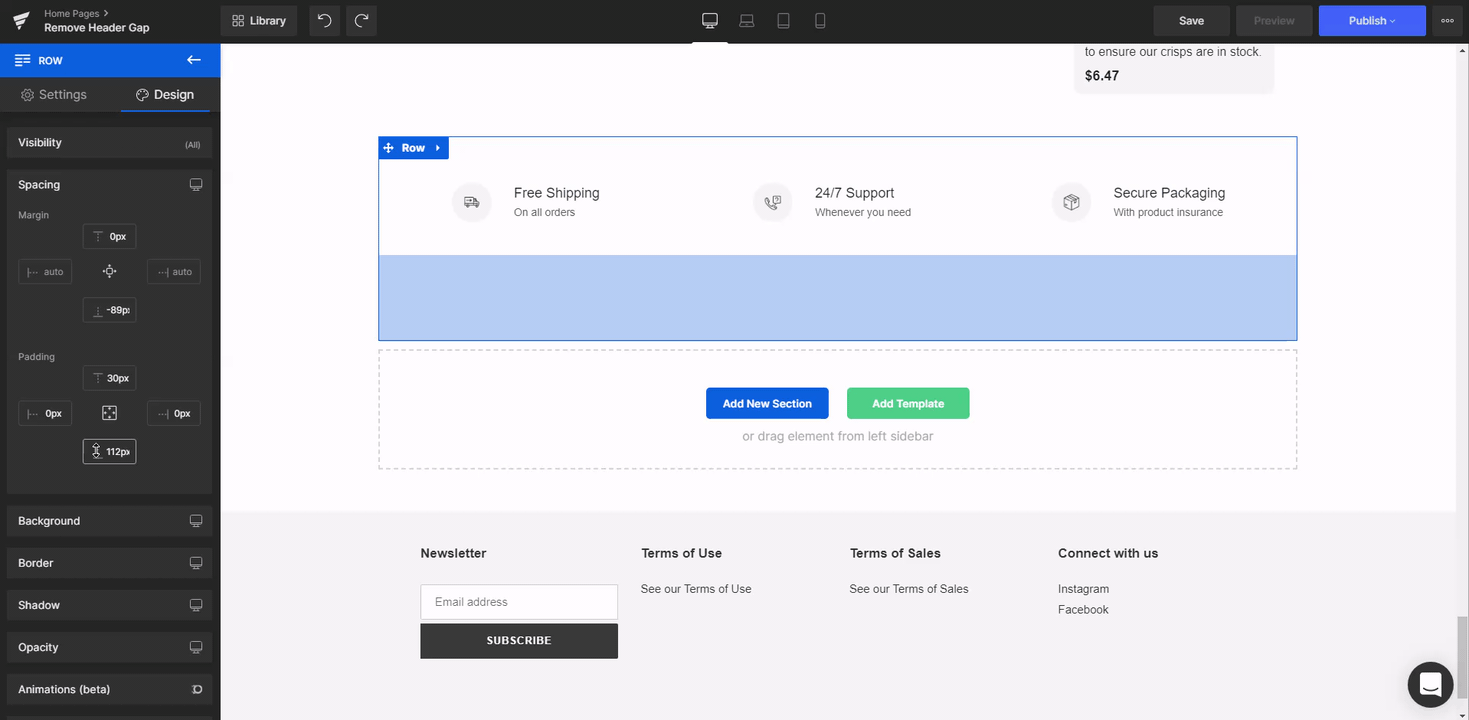Edit the left margin auto field
1469x720 pixels.
45,272
